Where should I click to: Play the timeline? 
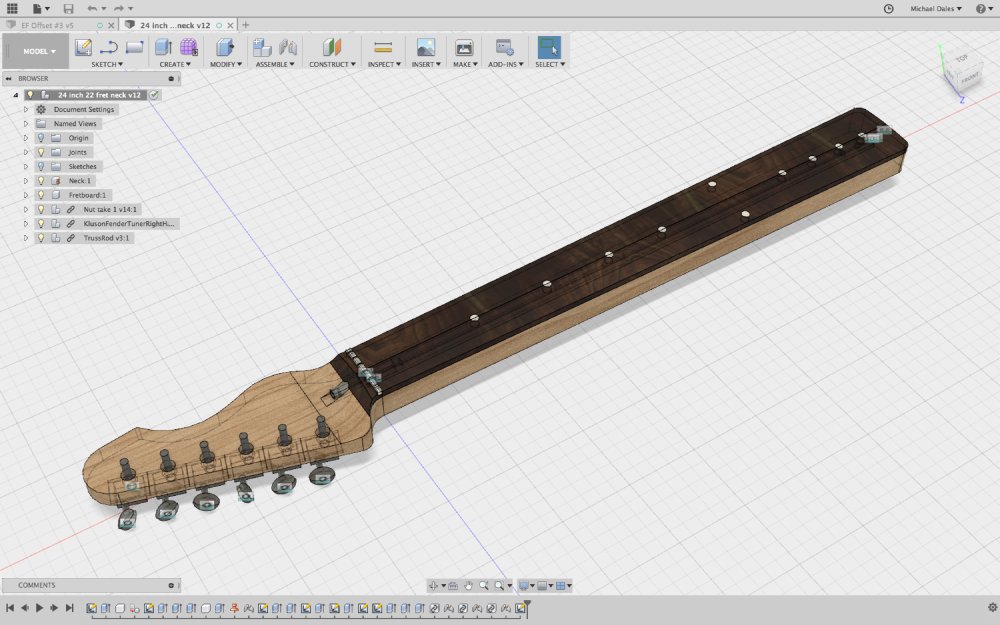[39, 608]
